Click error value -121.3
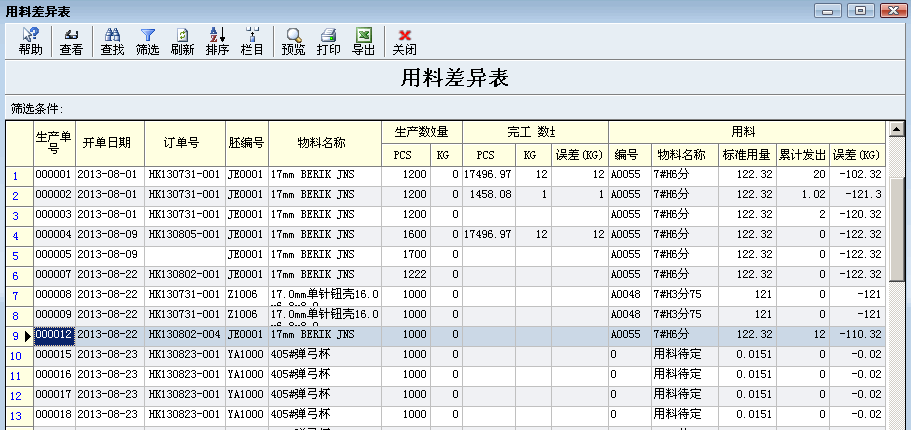The image size is (911, 430). pos(857,195)
